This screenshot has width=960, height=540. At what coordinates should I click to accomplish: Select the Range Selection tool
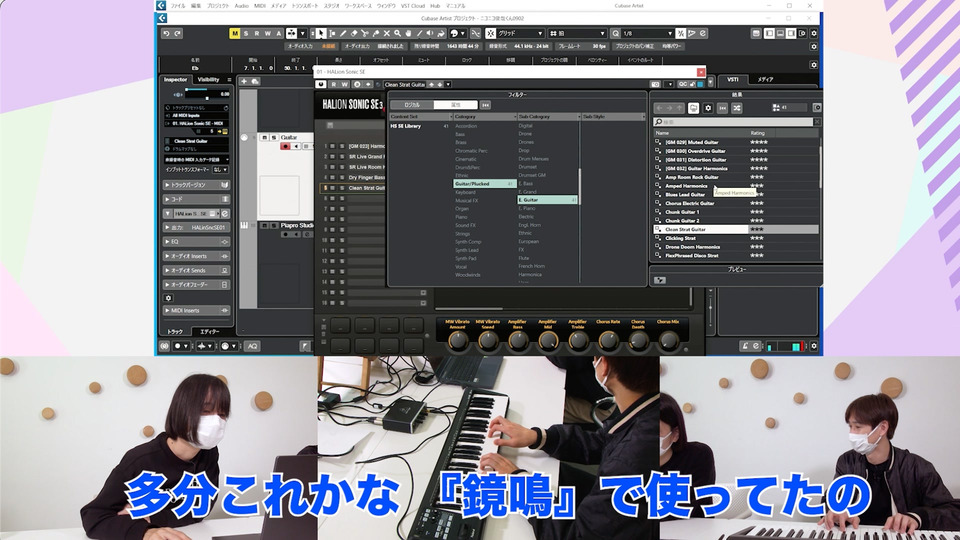click(332, 33)
